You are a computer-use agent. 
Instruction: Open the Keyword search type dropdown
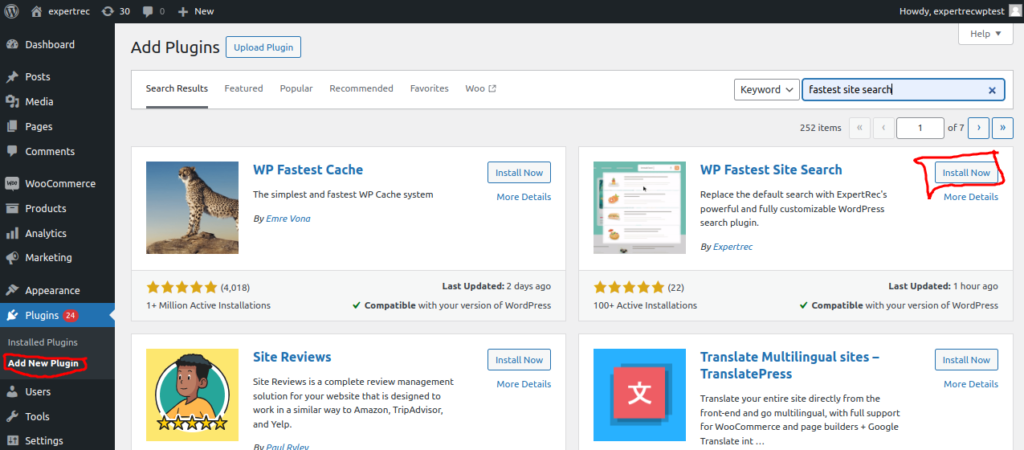pyautogui.click(x=767, y=89)
